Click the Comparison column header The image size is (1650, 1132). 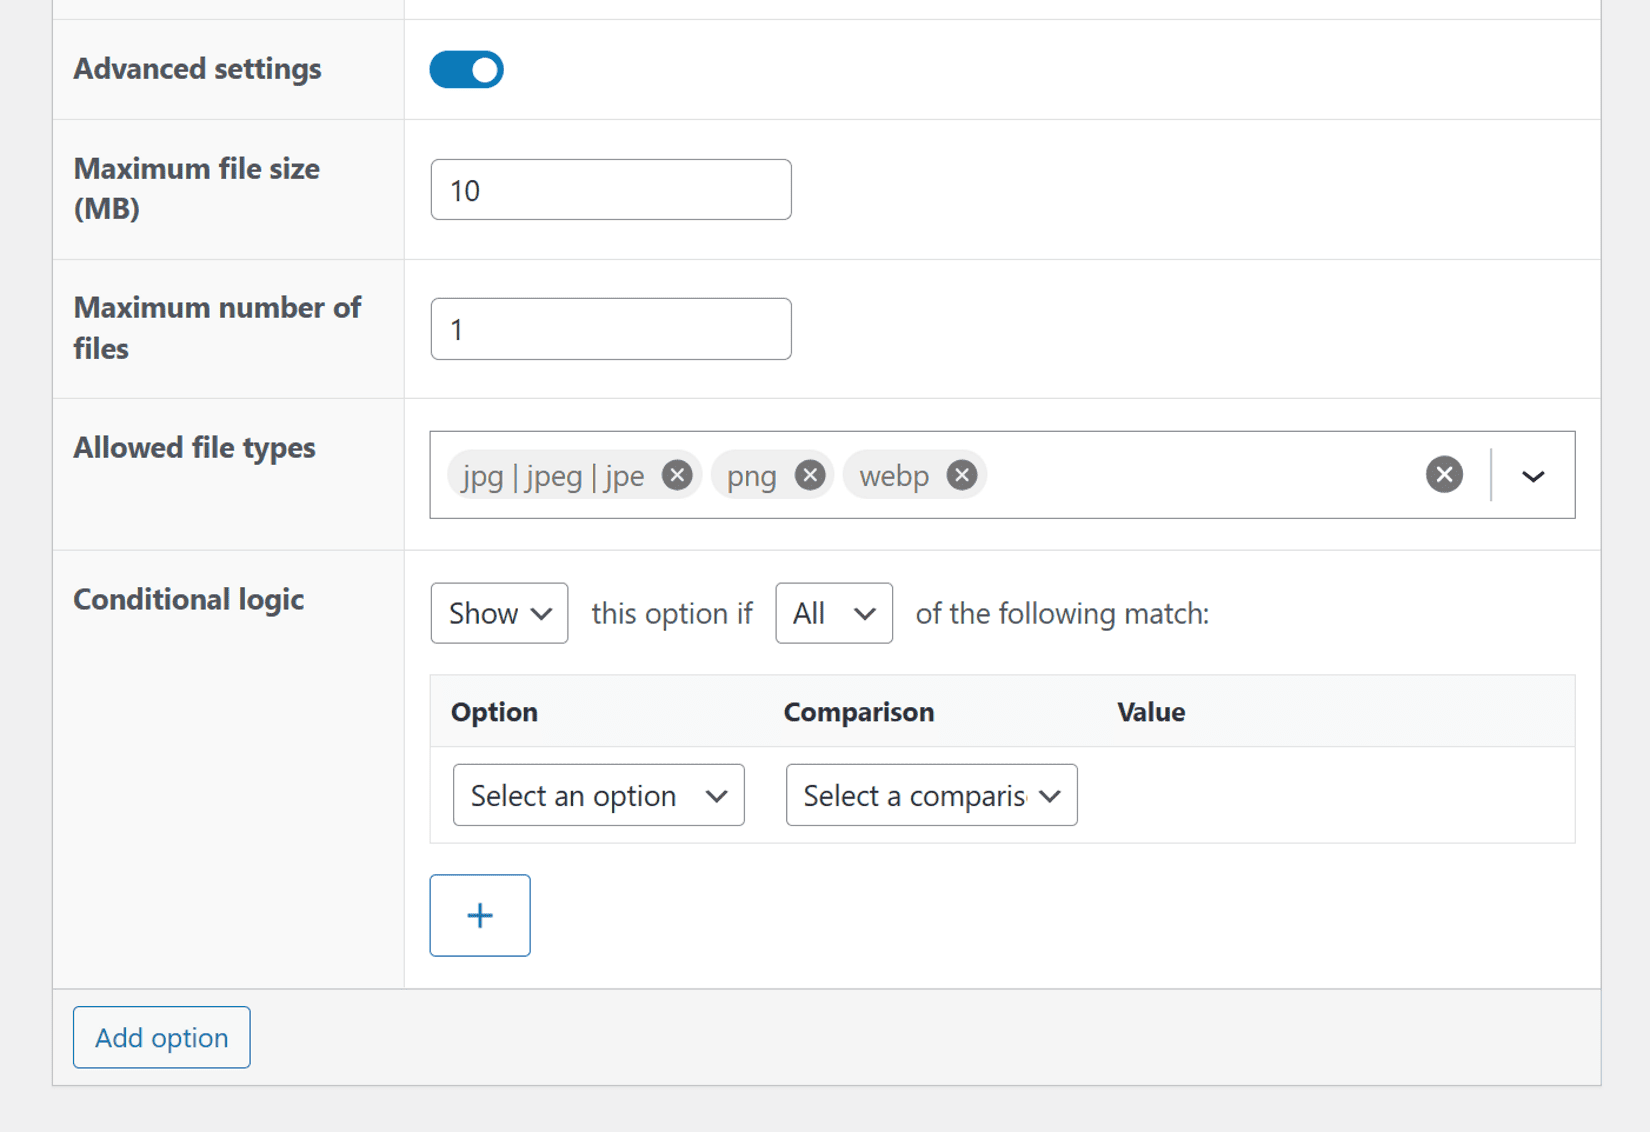pyautogui.click(x=858, y=711)
